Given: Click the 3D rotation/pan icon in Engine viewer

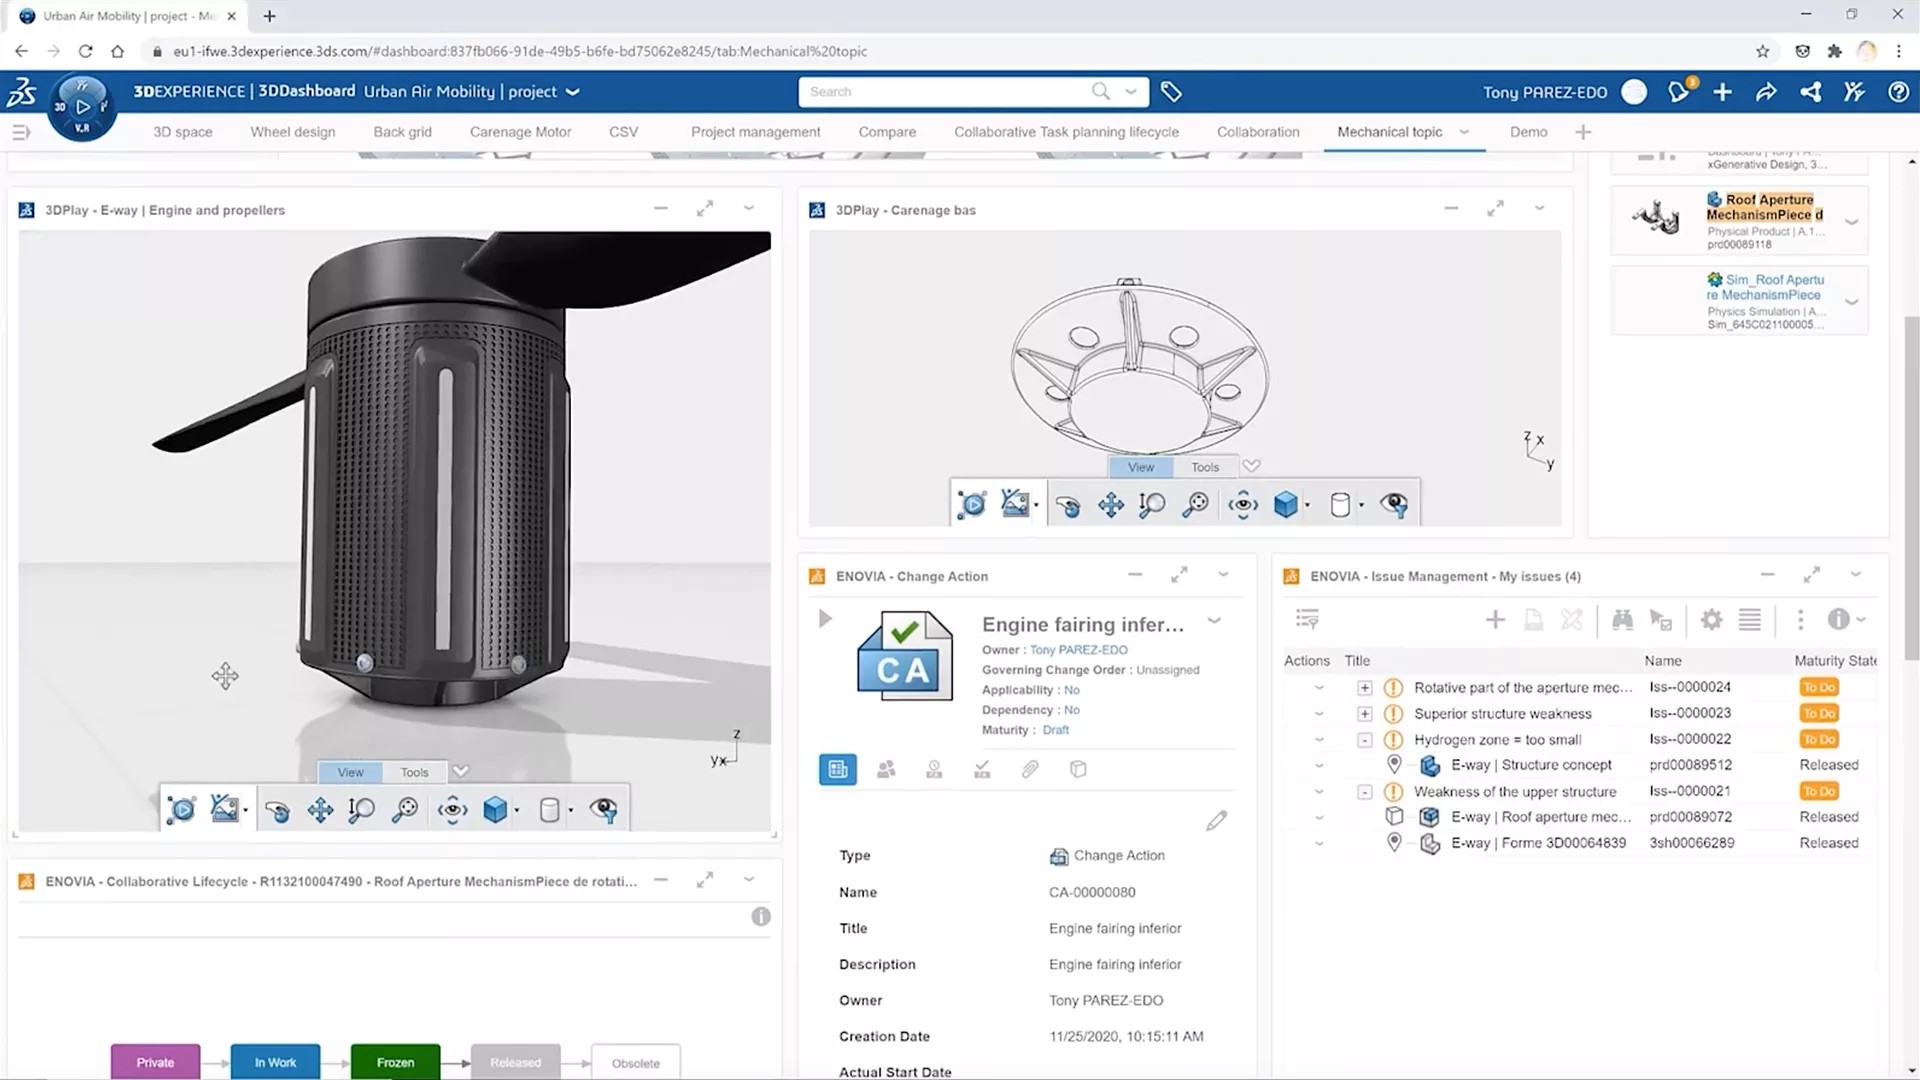Looking at the screenshot, I should 276,808.
